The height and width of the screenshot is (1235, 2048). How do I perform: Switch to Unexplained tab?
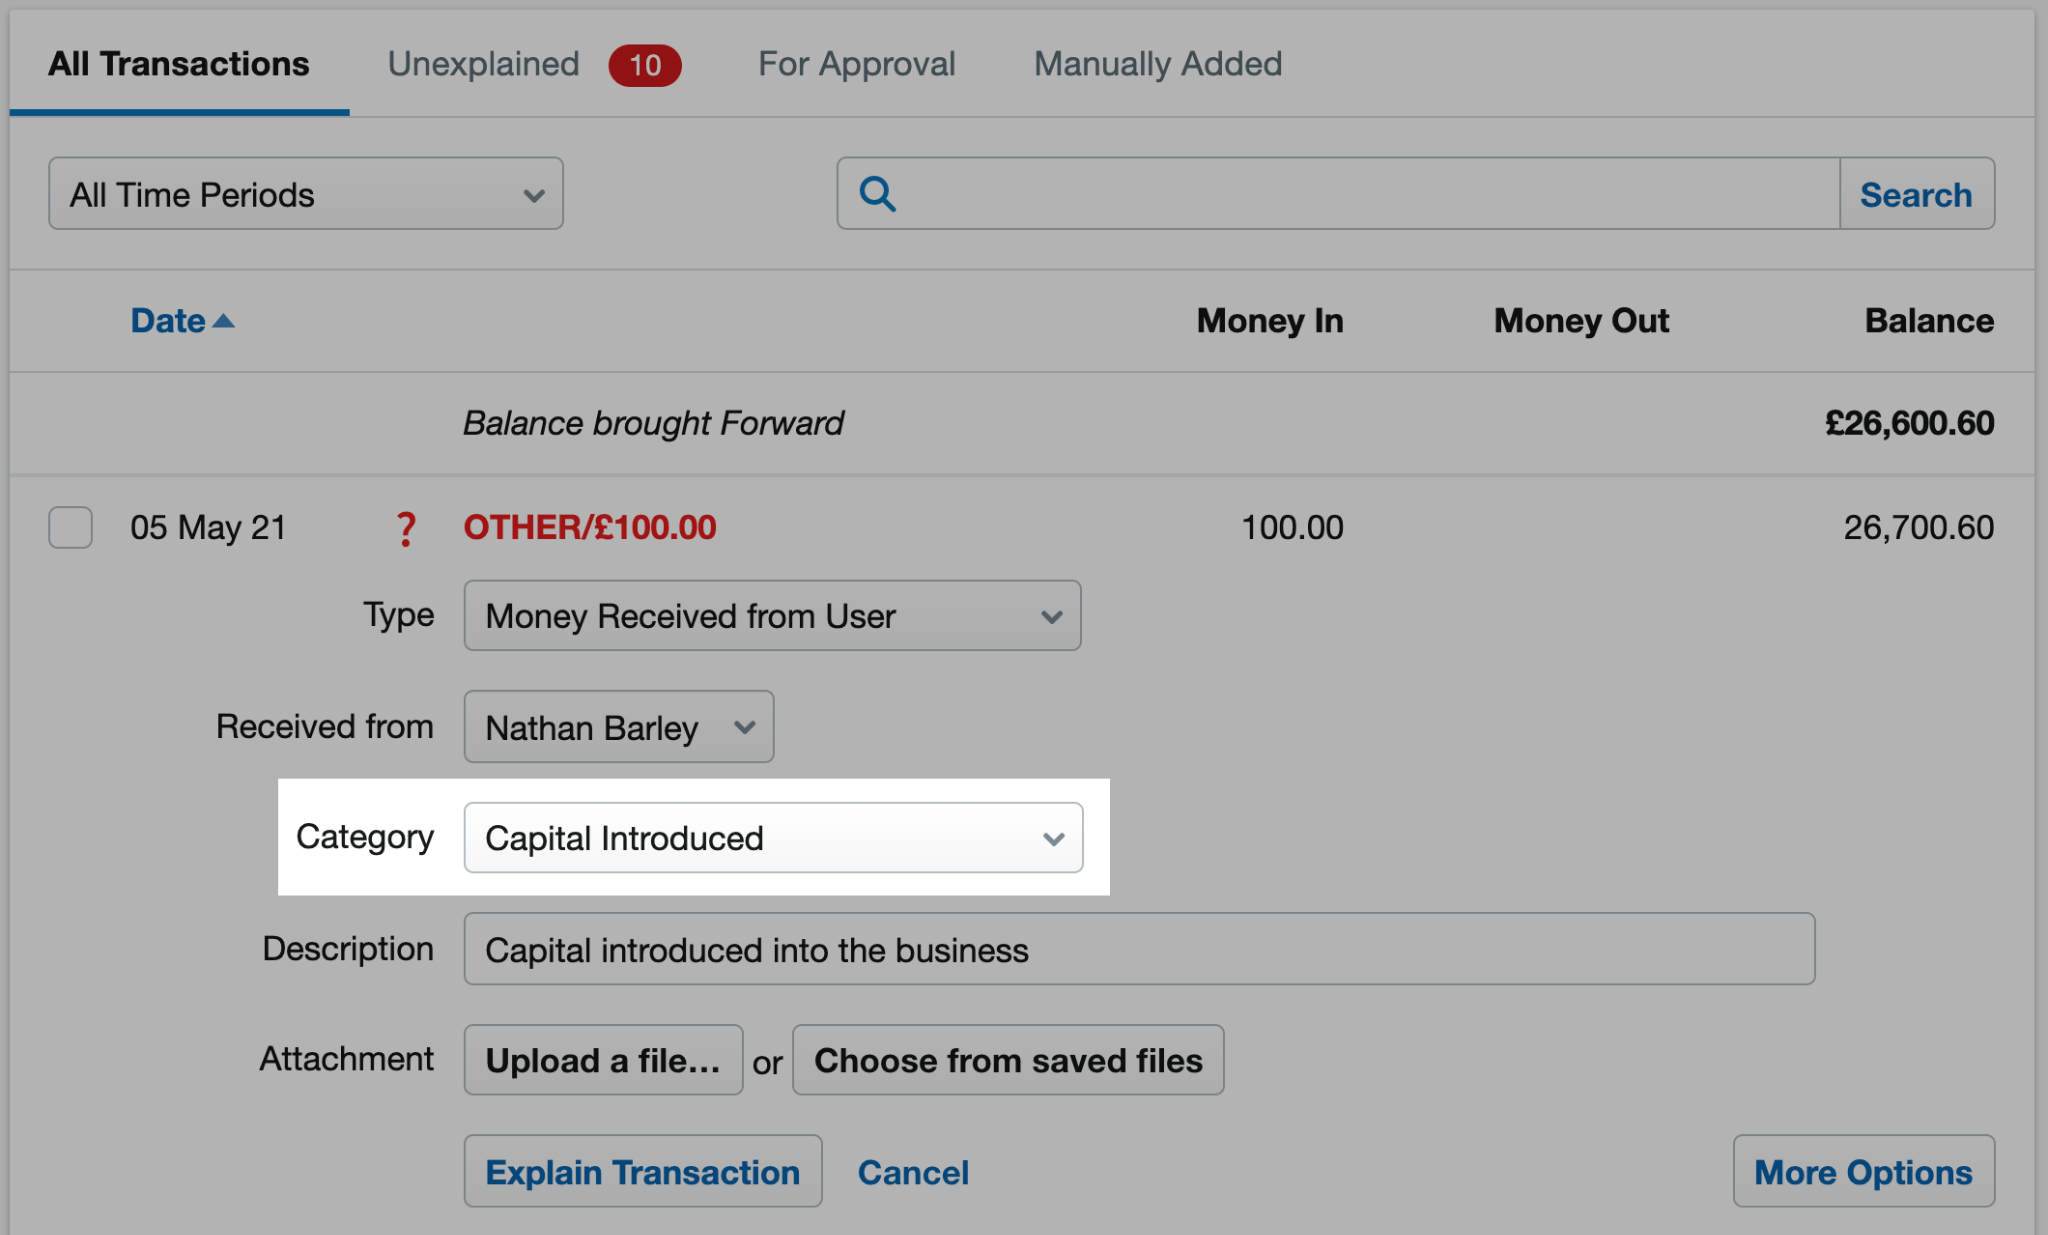(484, 64)
